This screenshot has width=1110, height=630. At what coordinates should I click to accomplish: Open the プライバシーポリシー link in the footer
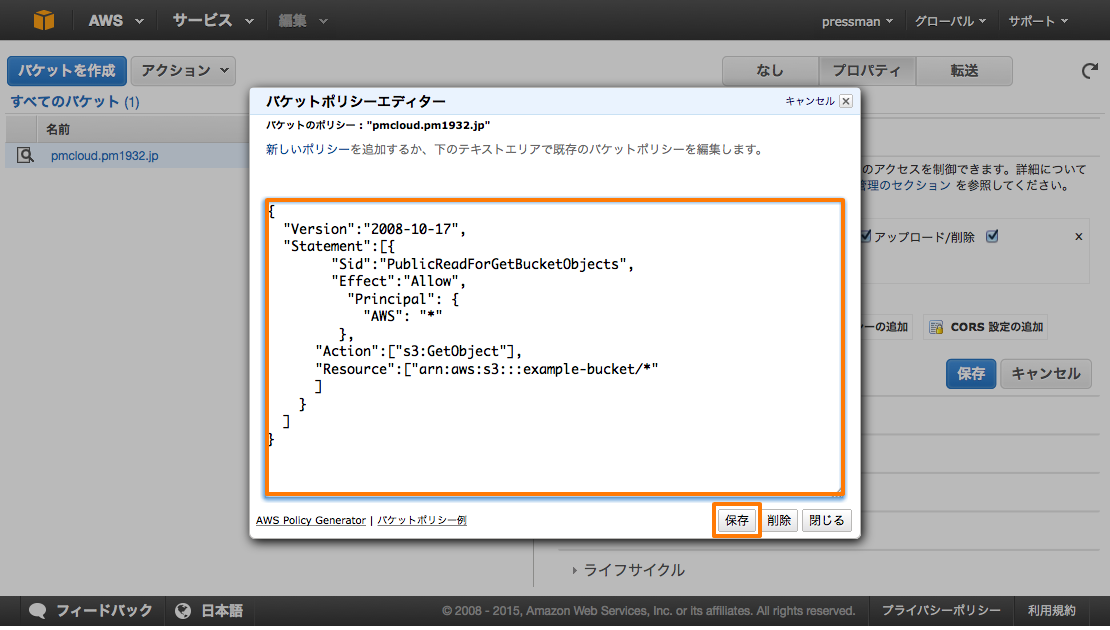pyautogui.click(x=940, y=609)
